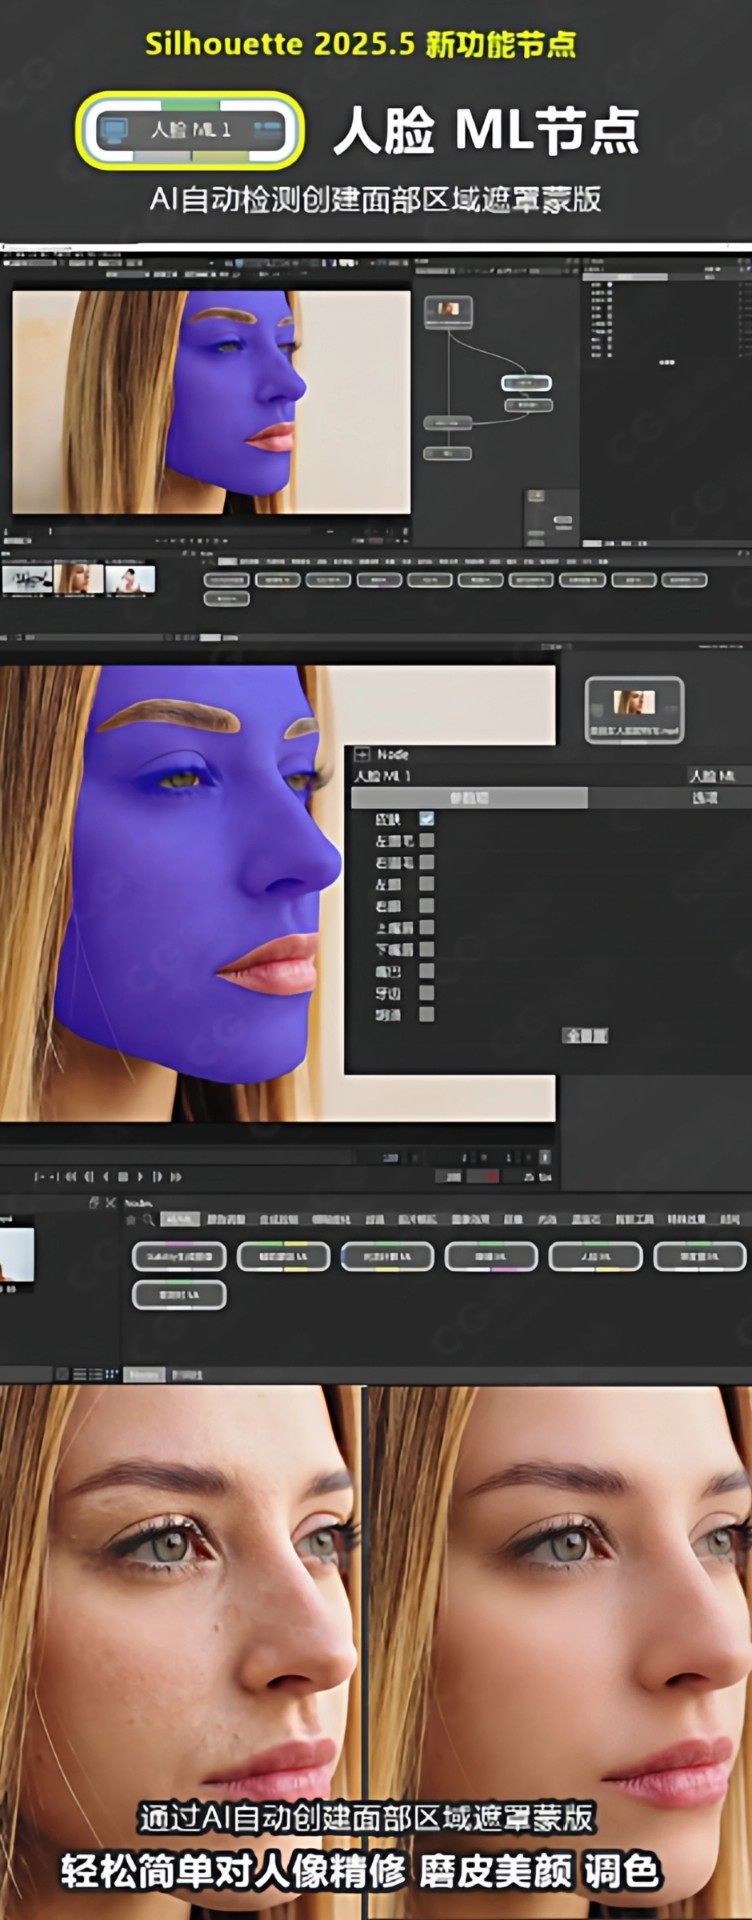Select the highlighted first category tab in the Nodes palette
The width and height of the screenshot is (752, 1920).
point(181,1220)
